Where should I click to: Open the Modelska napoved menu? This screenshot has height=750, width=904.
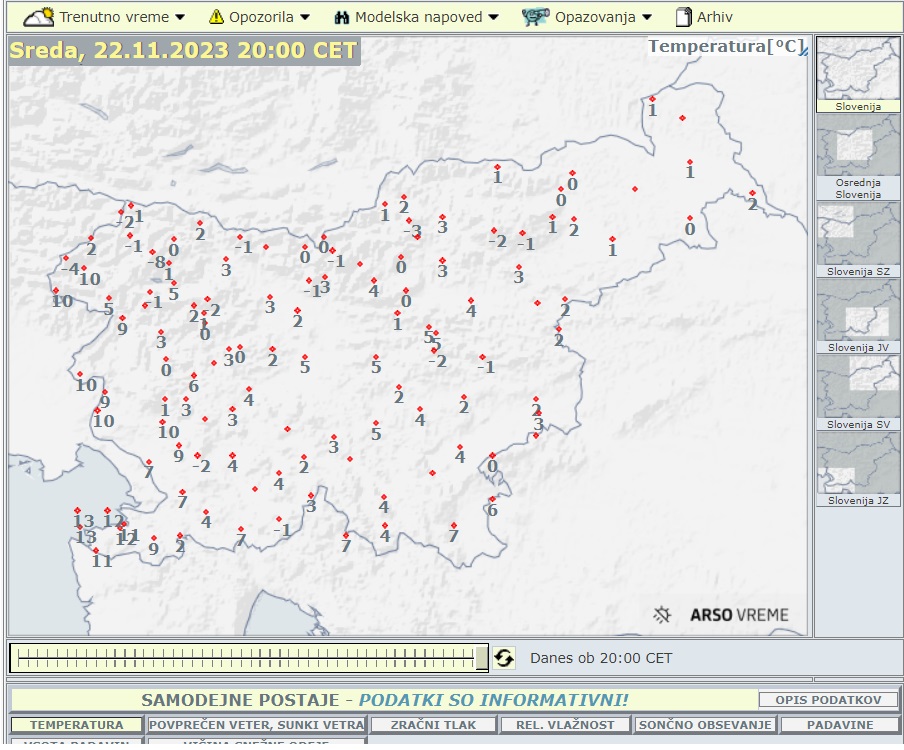[416, 17]
